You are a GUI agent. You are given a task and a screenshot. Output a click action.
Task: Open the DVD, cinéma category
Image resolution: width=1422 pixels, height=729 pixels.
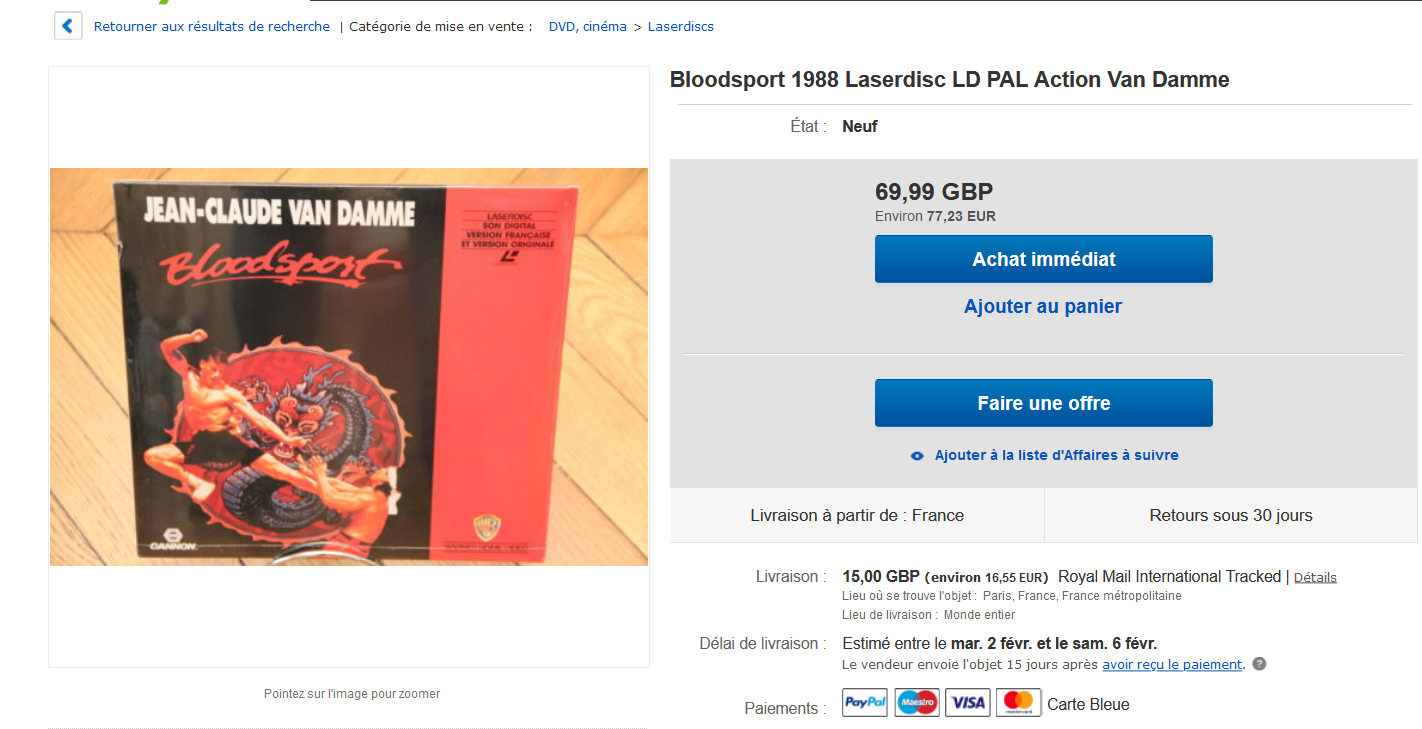pyautogui.click(x=588, y=27)
